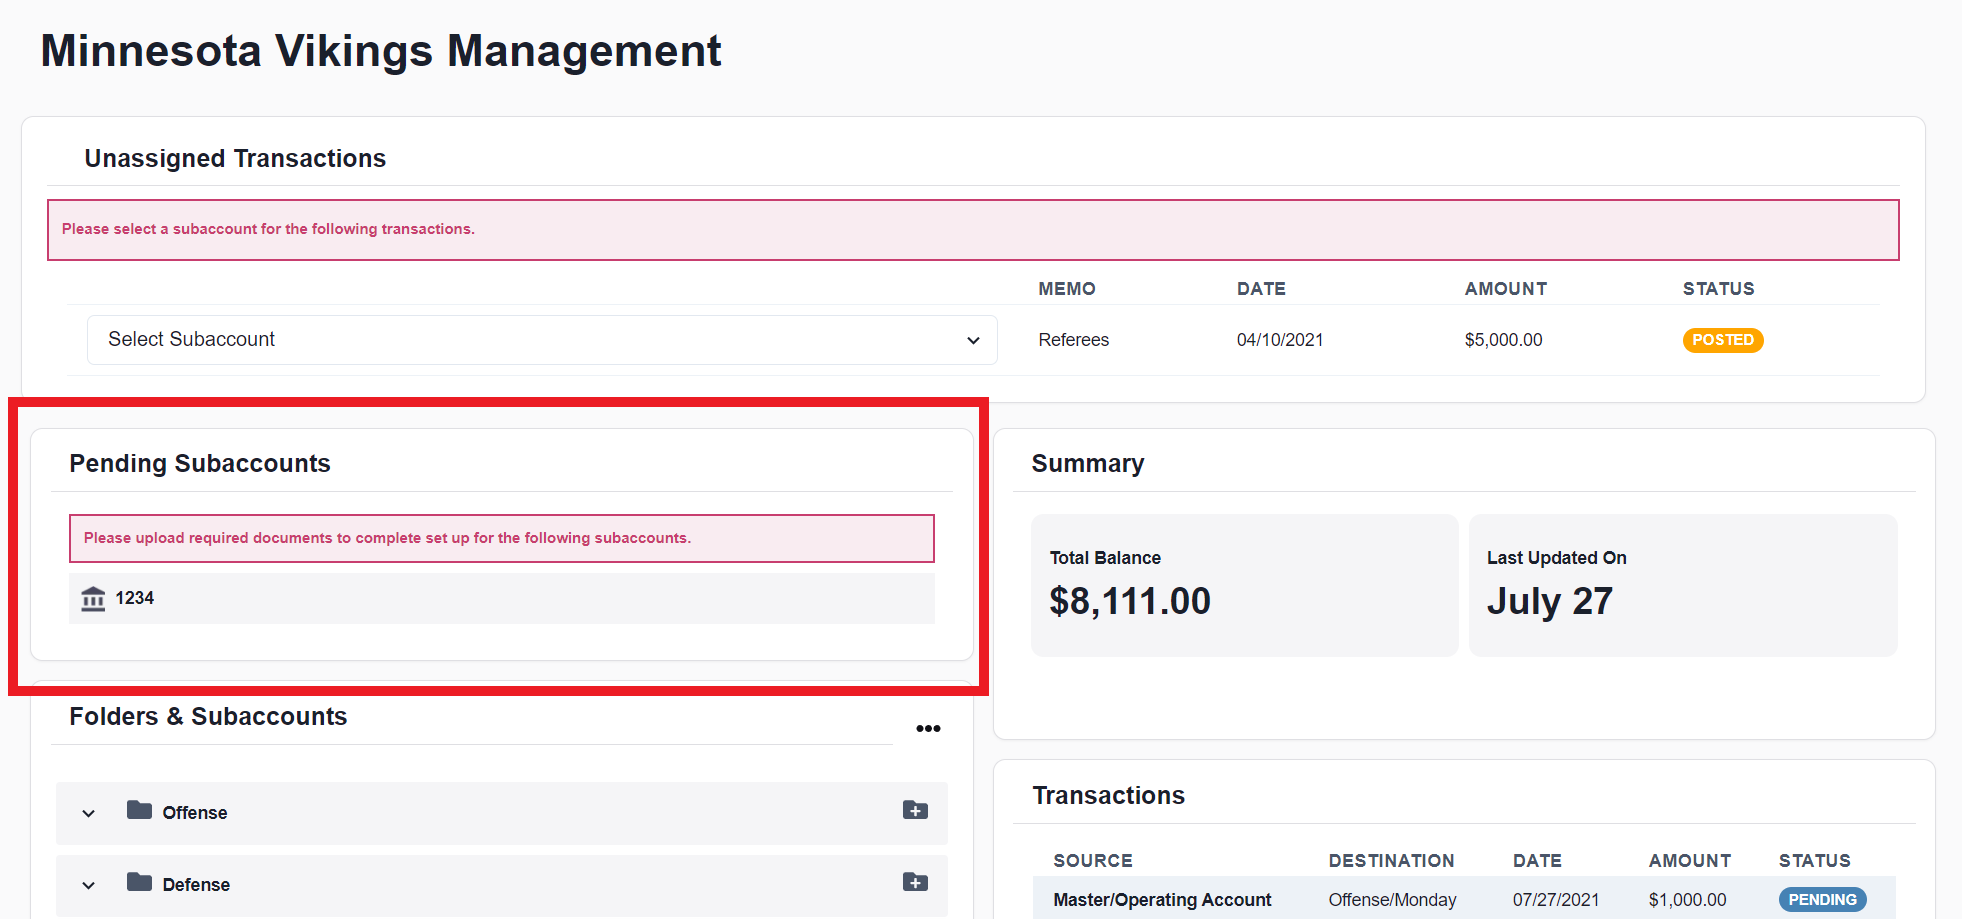Click the Offense folder icon

click(139, 810)
